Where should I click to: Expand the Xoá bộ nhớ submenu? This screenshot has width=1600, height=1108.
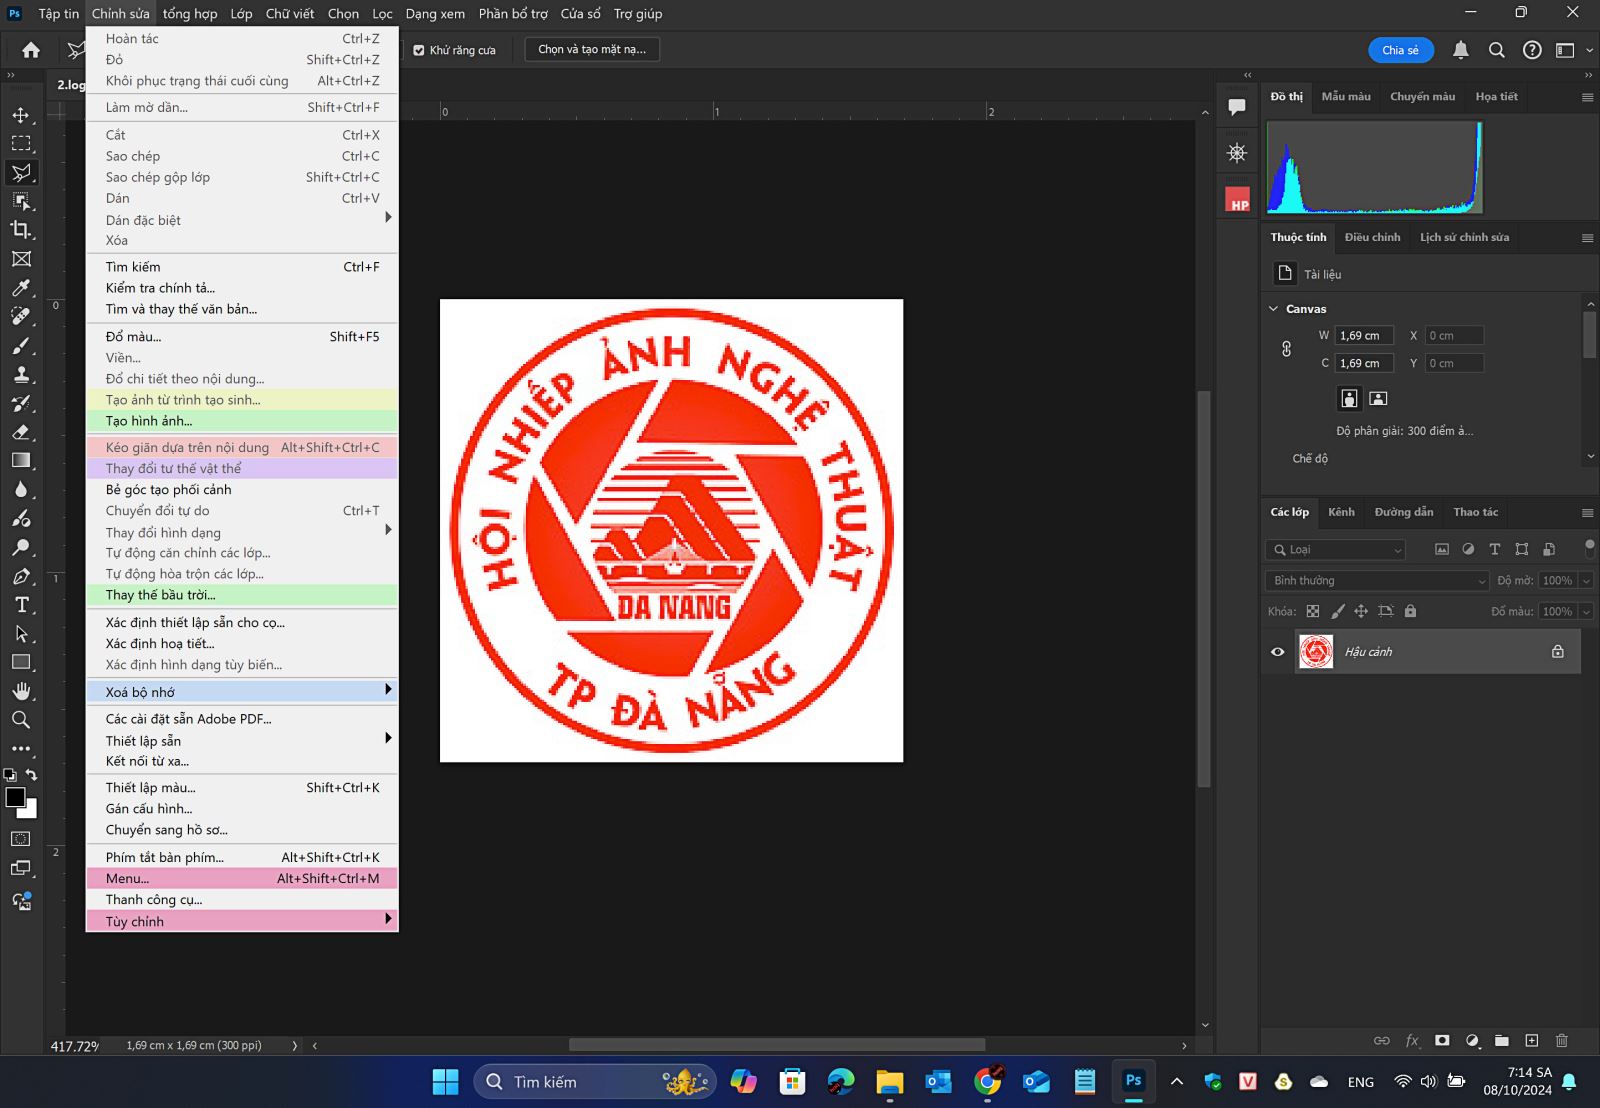[242, 692]
